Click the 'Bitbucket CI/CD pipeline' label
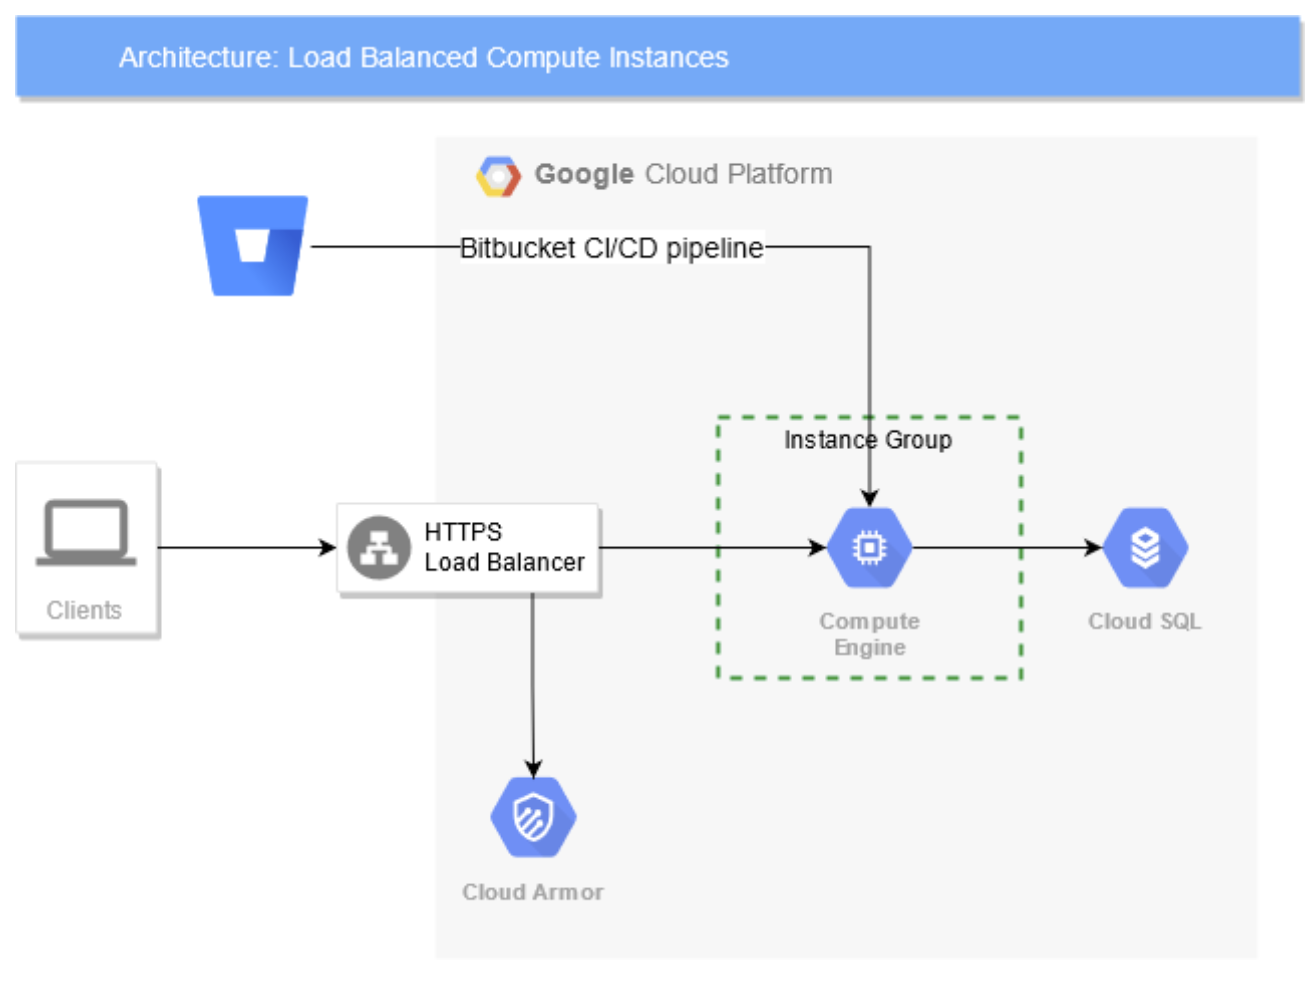The image size is (1316, 986). pyautogui.click(x=611, y=247)
